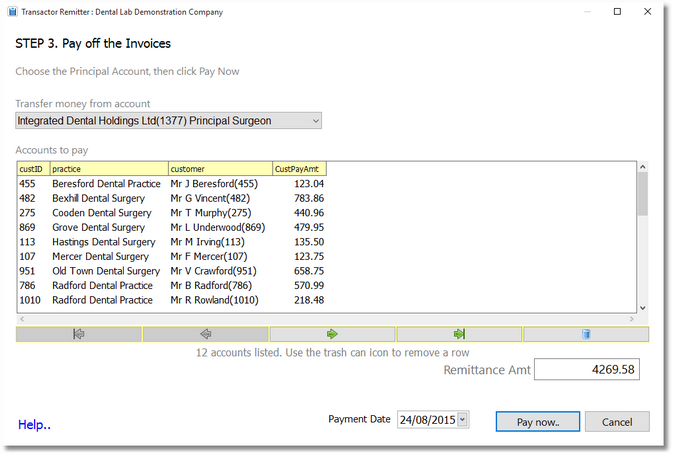Select the Hastings Dental Surgery row
This screenshot has height=455, width=673.
tap(172, 242)
